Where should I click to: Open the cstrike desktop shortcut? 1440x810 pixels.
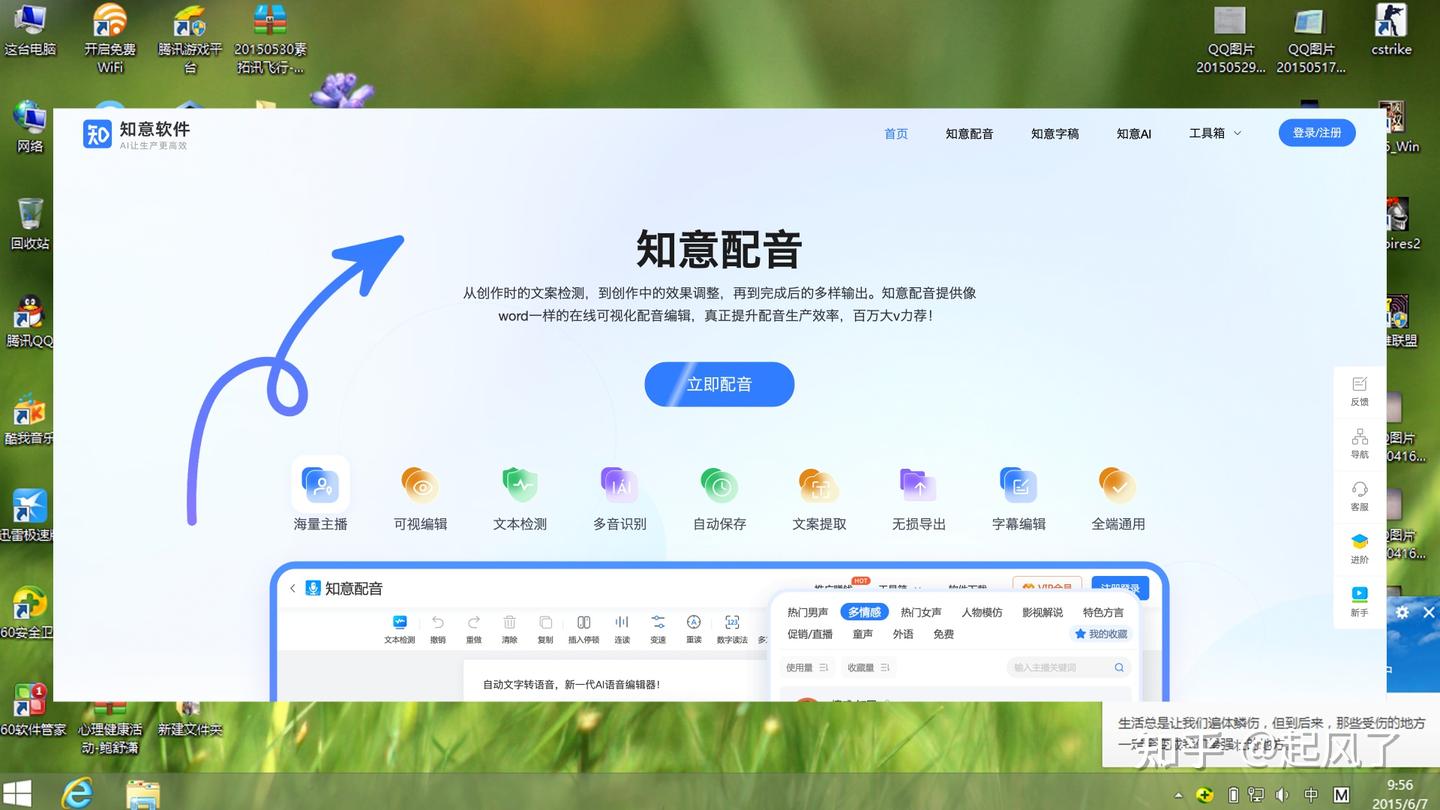[1391, 30]
